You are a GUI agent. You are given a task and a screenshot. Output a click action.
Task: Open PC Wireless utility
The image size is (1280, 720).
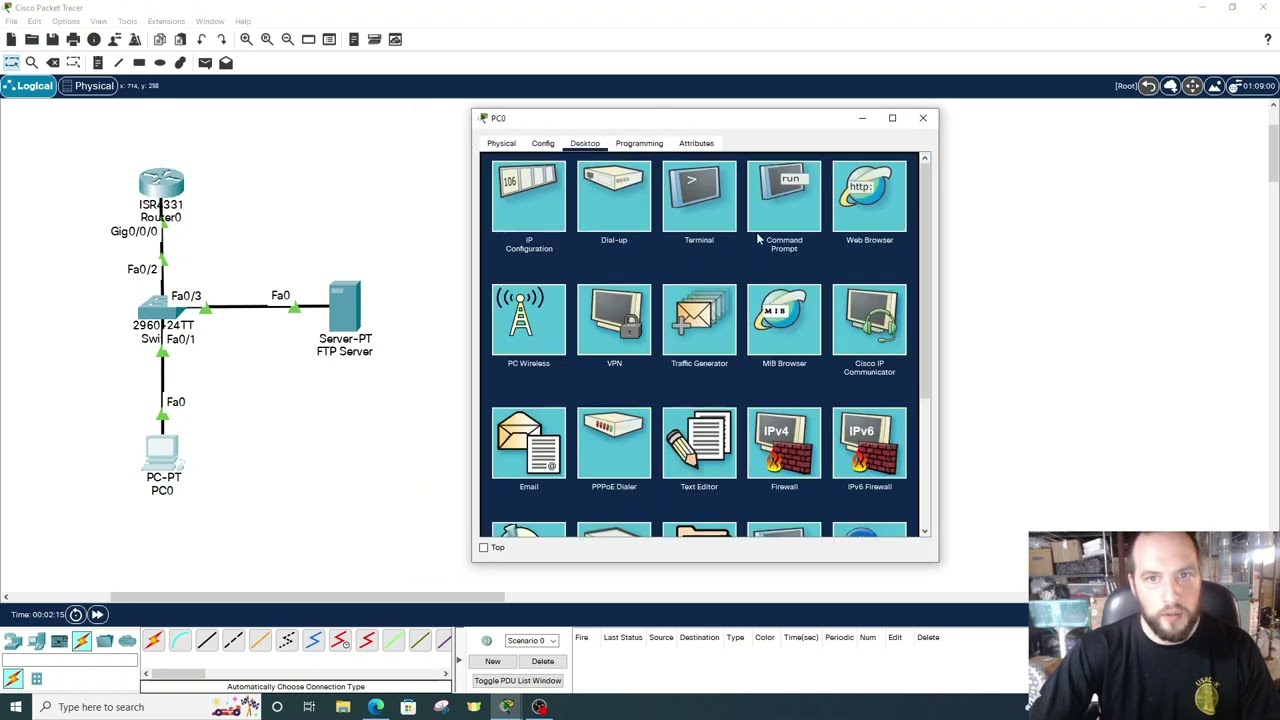tap(528, 320)
